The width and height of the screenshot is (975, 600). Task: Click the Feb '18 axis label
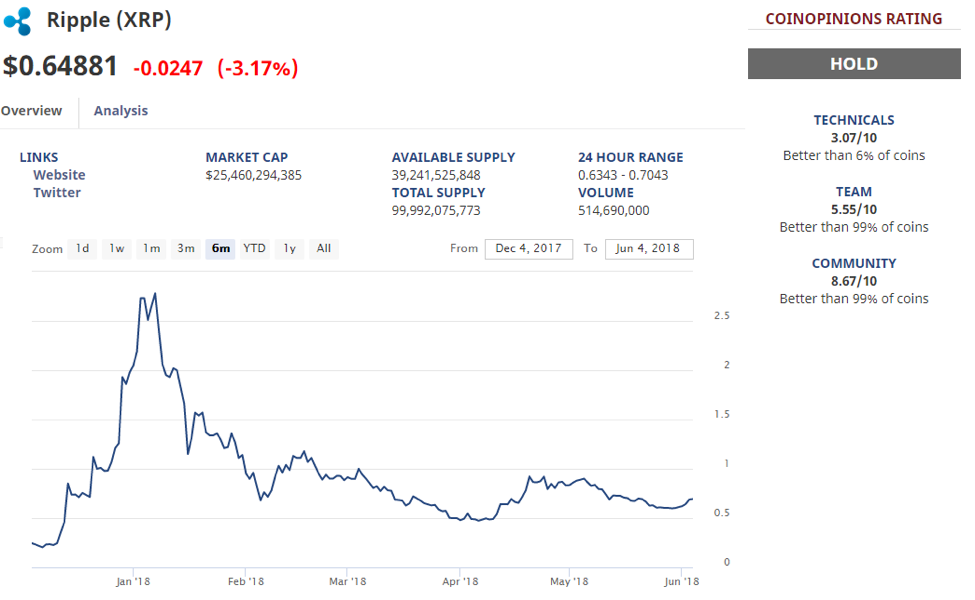coord(246,581)
